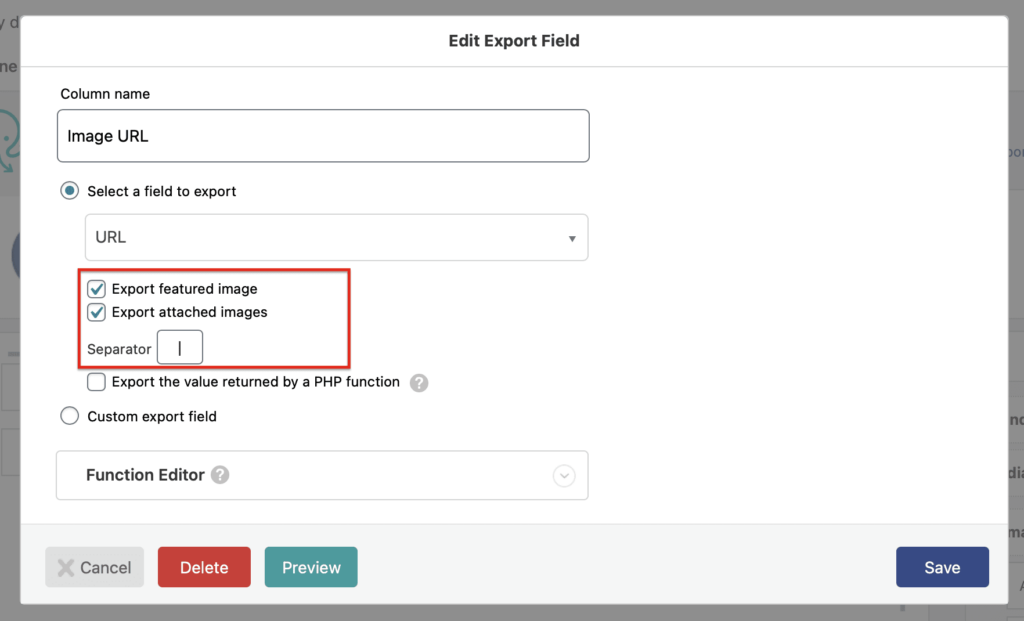The width and height of the screenshot is (1024, 621).
Task: Enable the PHP function export checkbox
Action: (96, 382)
